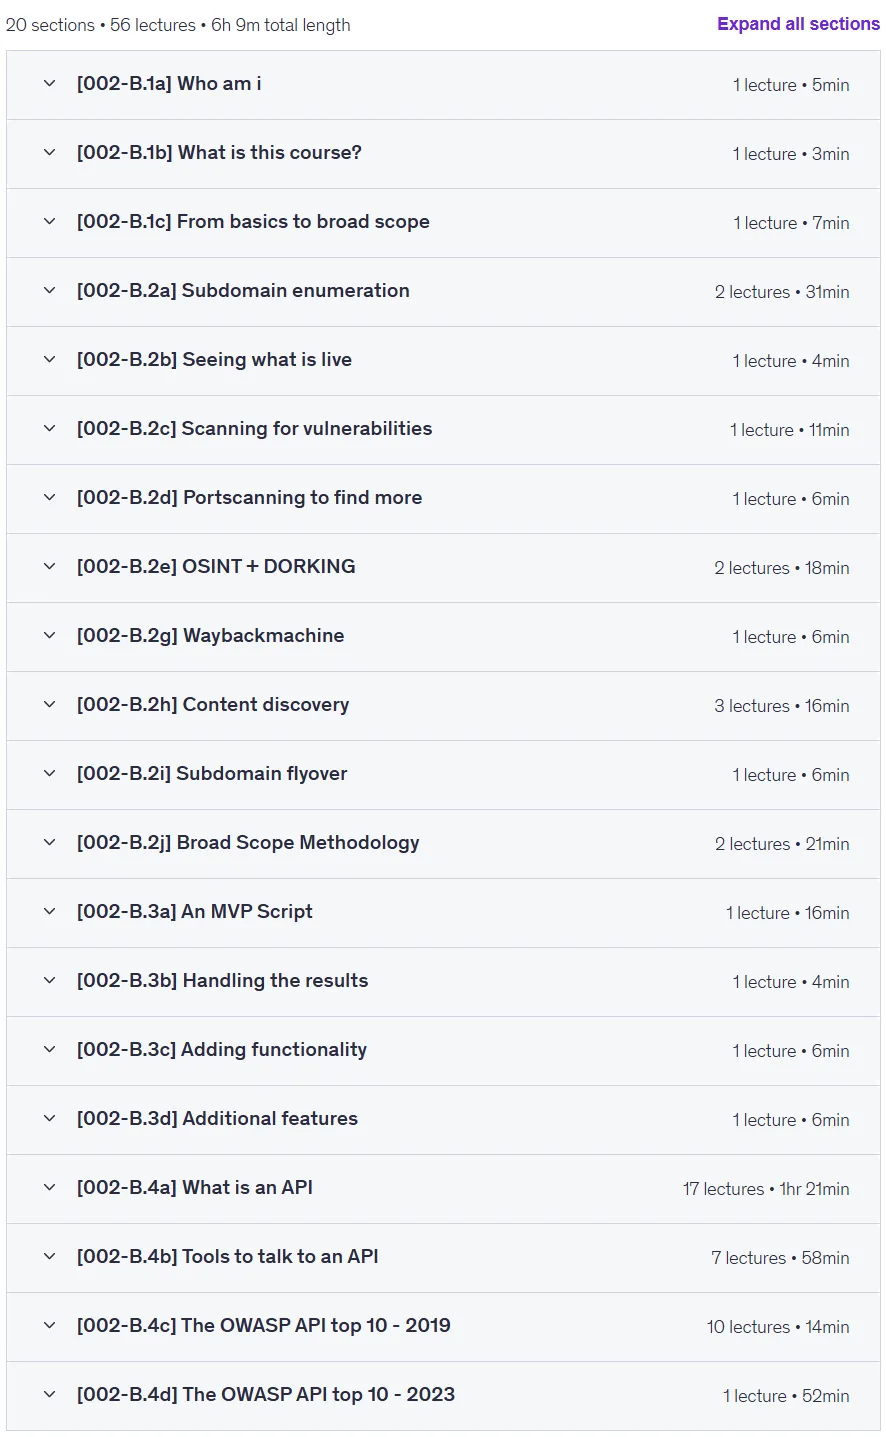Expand Tools to talk to an API
The width and height of the screenshot is (886, 1437).
pyautogui.click(x=443, y=1257)
